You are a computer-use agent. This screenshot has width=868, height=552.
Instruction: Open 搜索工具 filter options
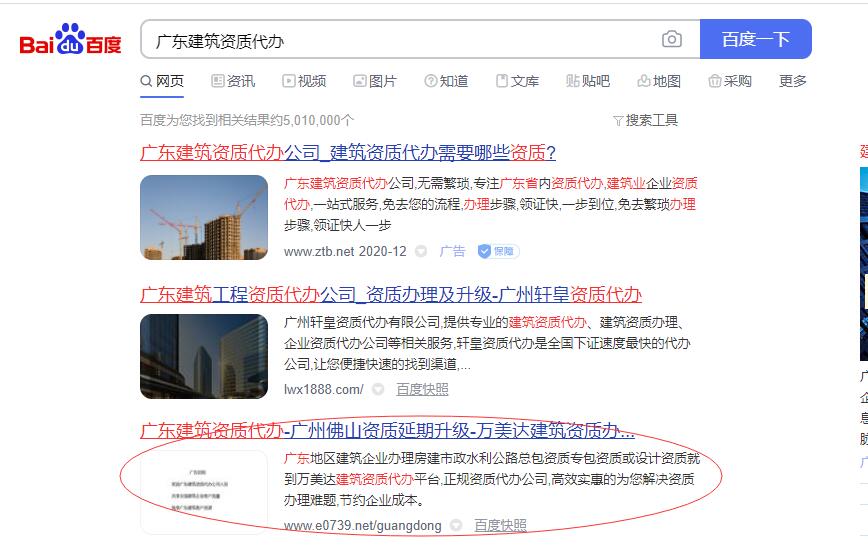point(645,120)
